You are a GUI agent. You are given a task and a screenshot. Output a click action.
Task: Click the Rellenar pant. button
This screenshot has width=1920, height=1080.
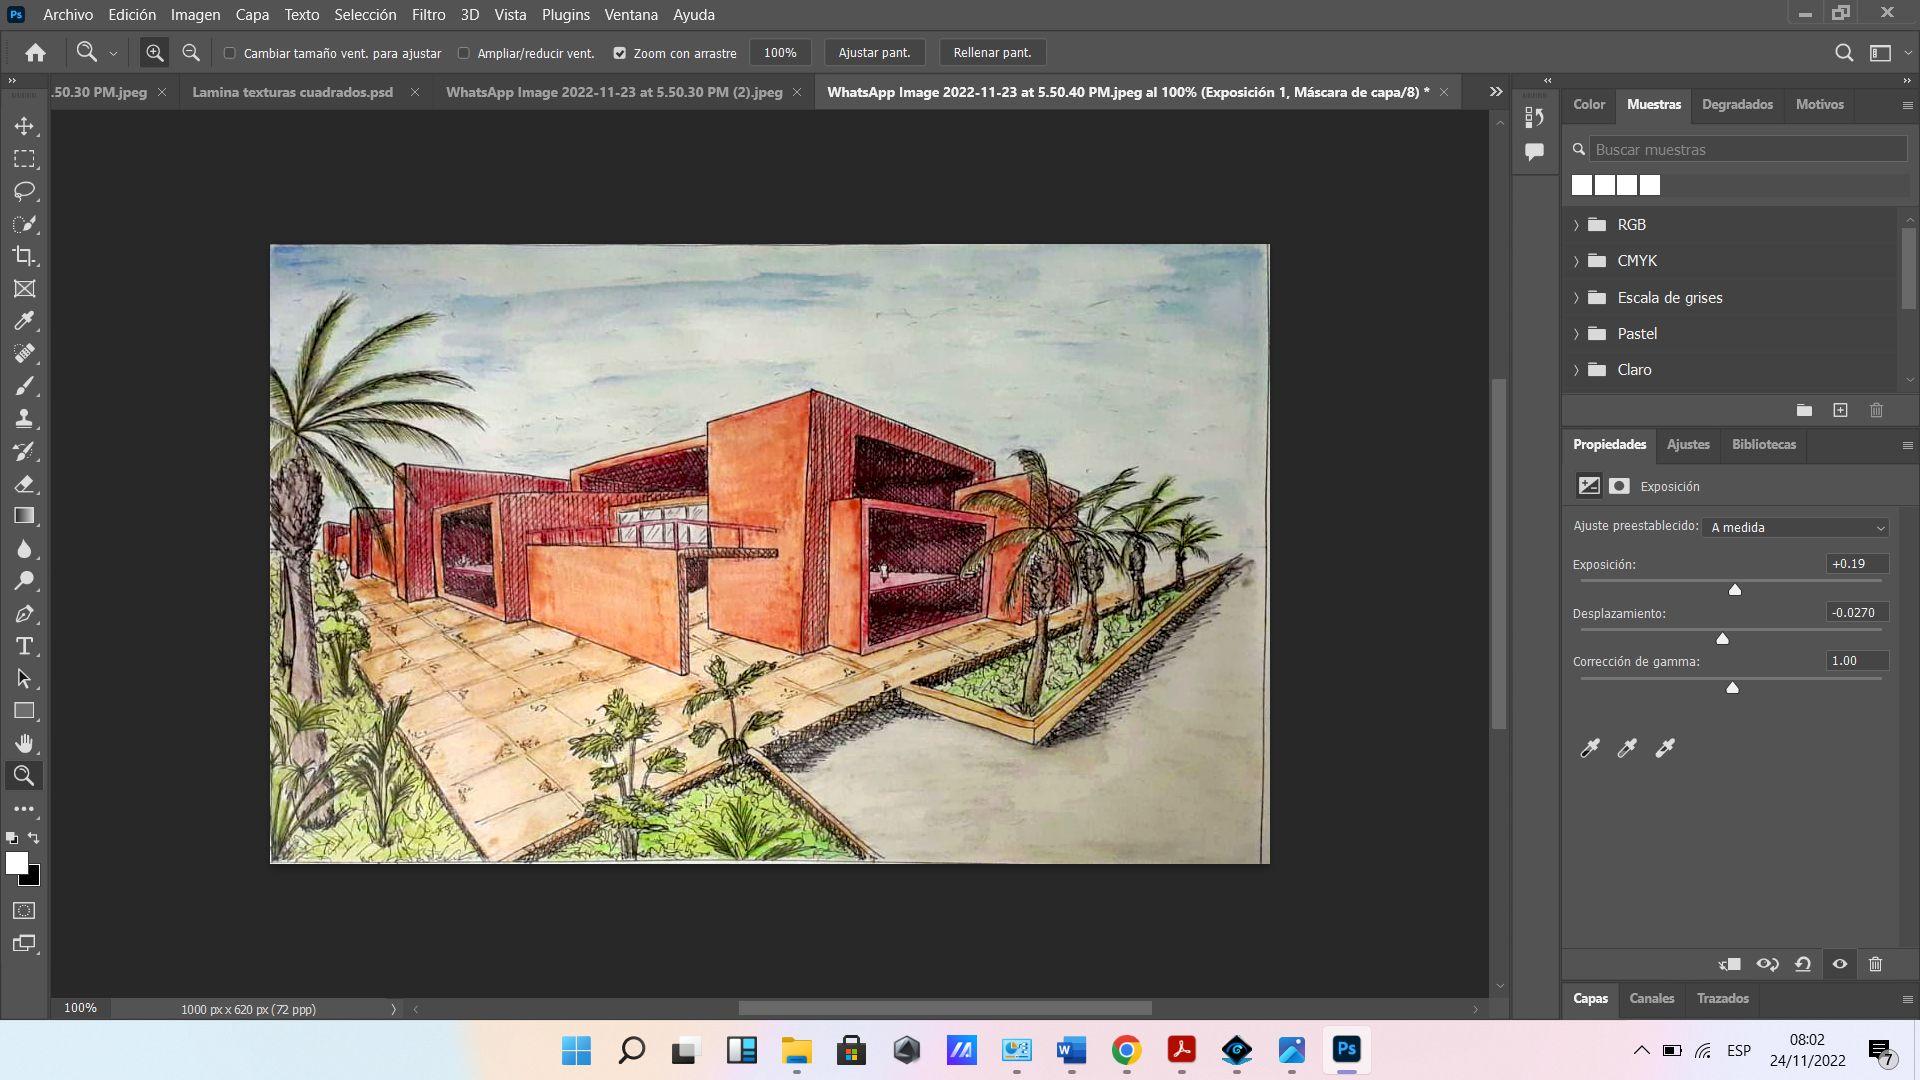coord(991,53)
